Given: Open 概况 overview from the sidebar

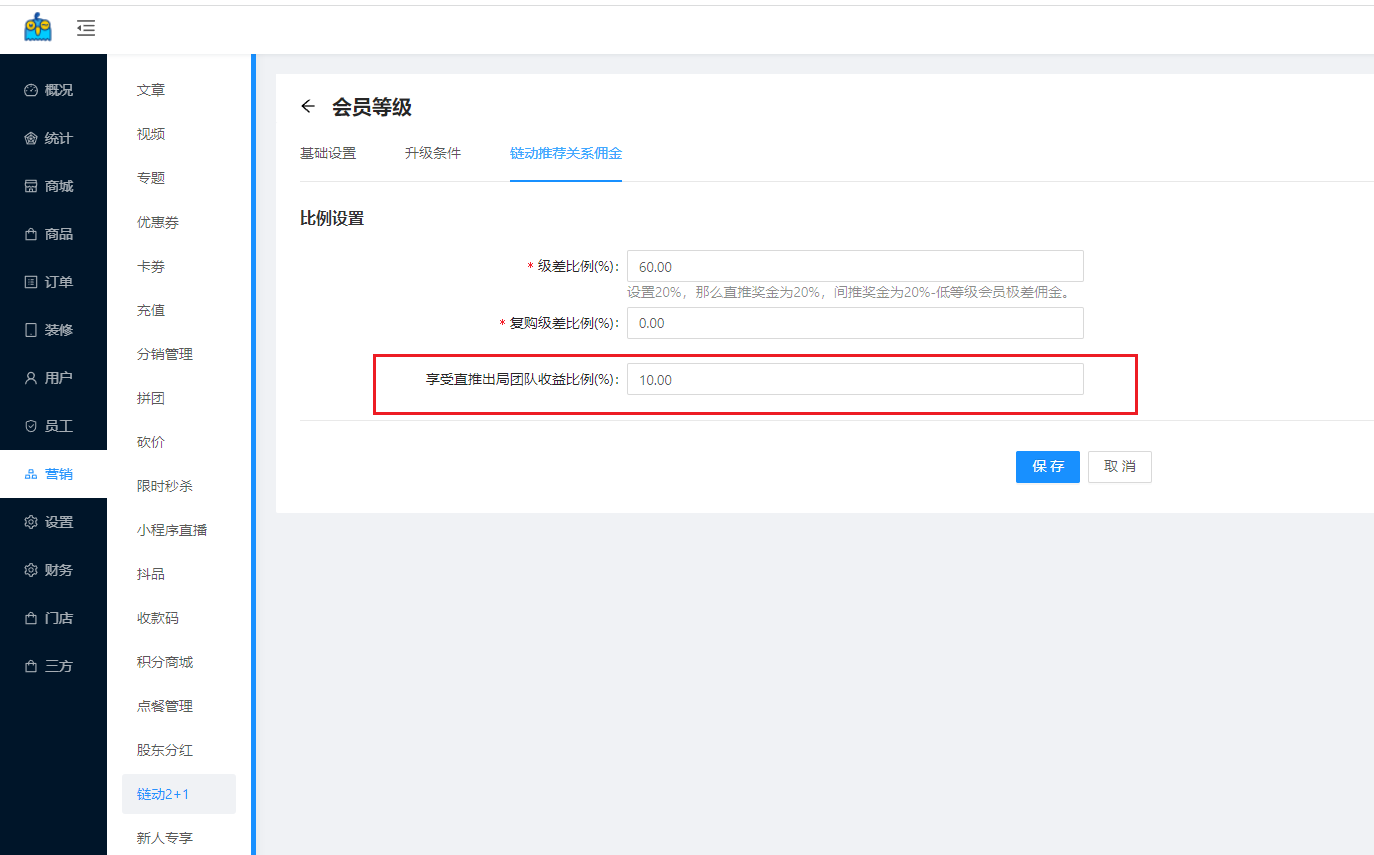Looking at the screenshot, I should click(x=52, y=90).
